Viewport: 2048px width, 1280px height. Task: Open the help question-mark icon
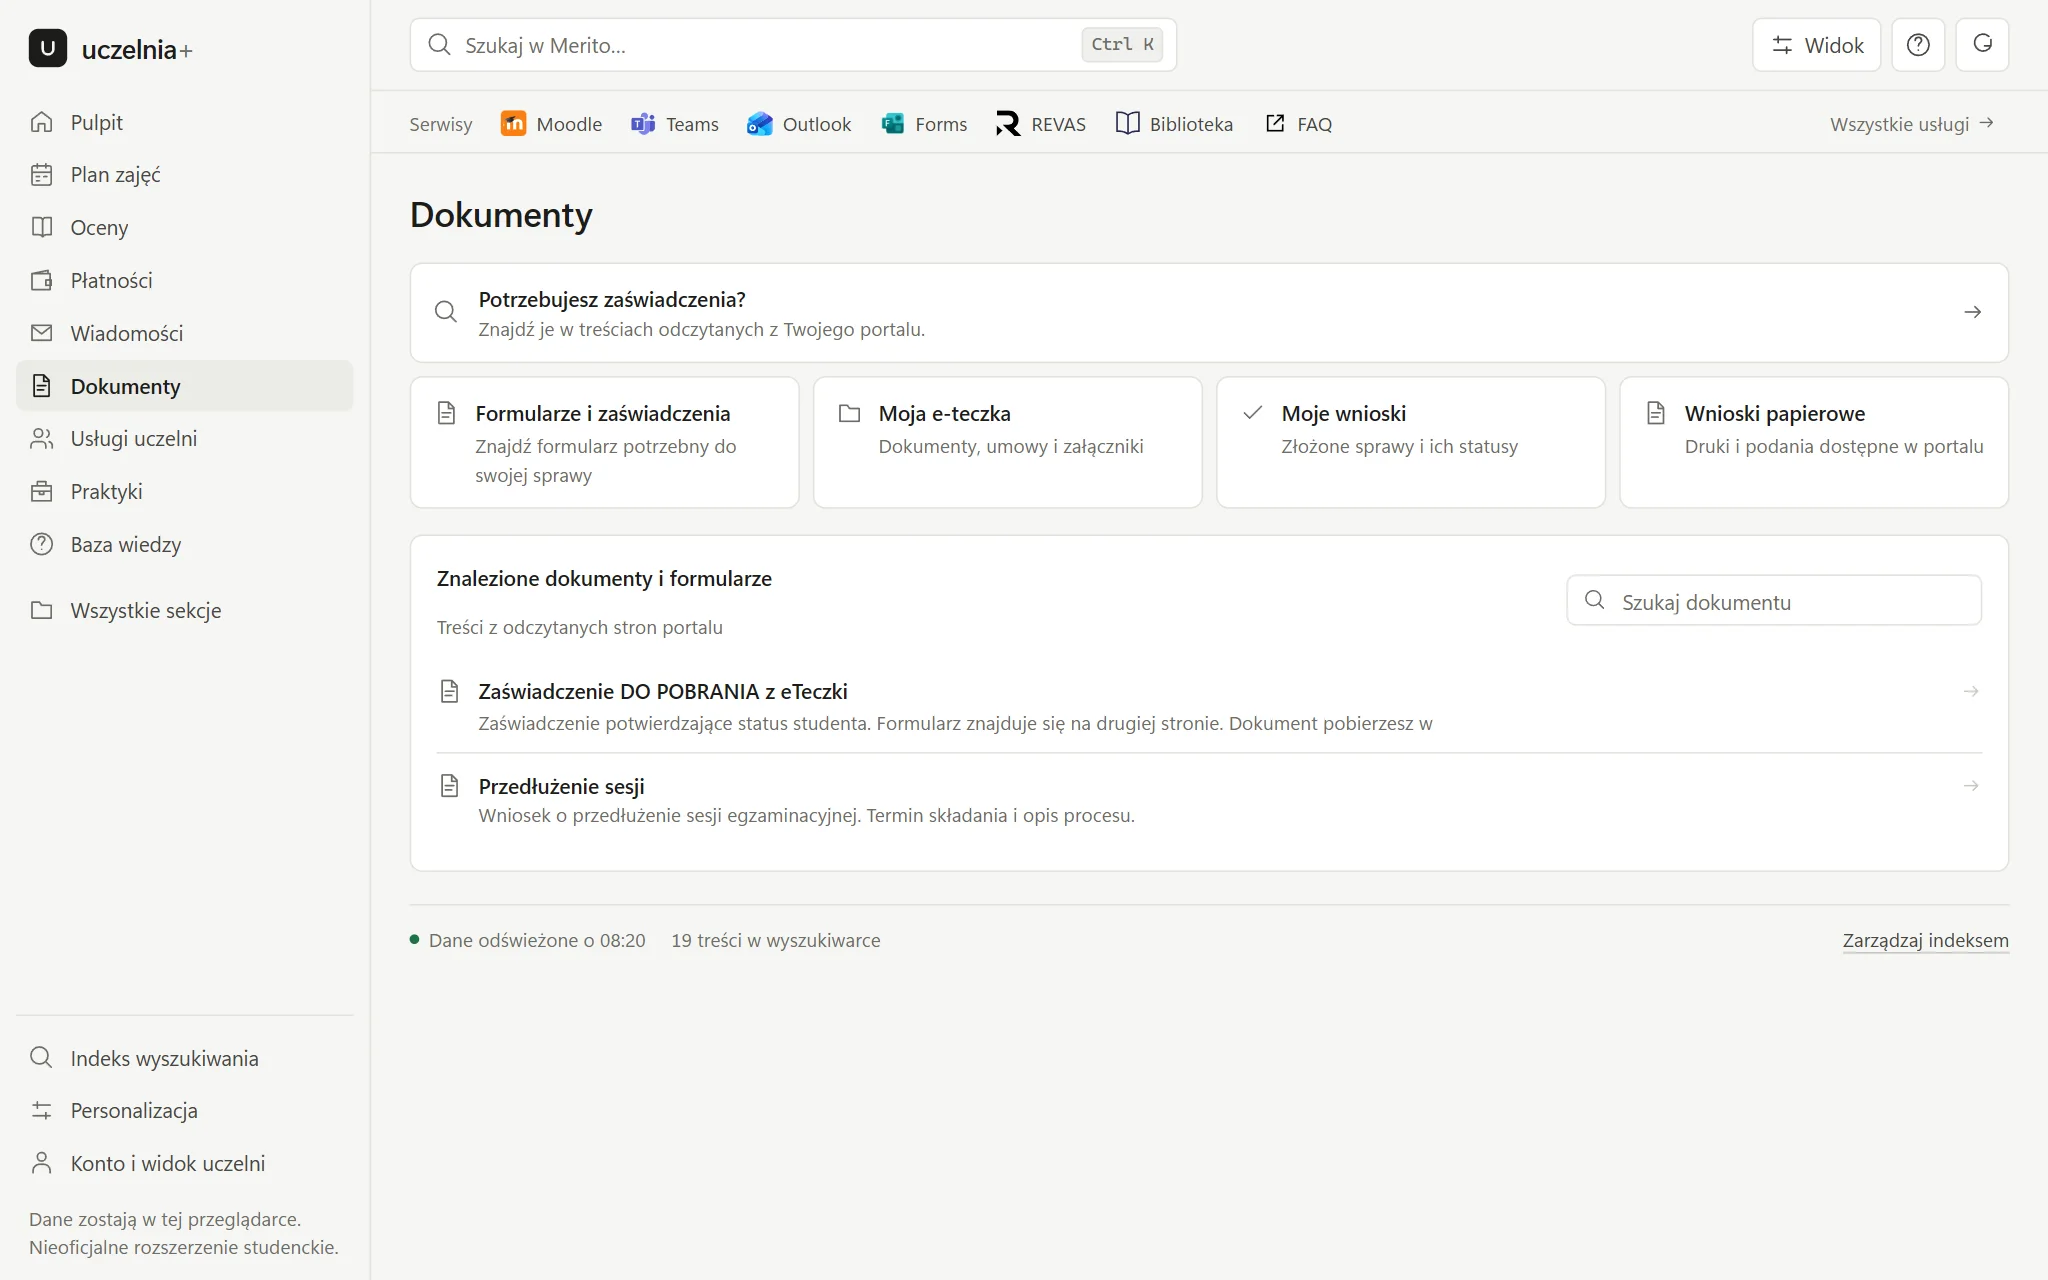point(1917,45)
